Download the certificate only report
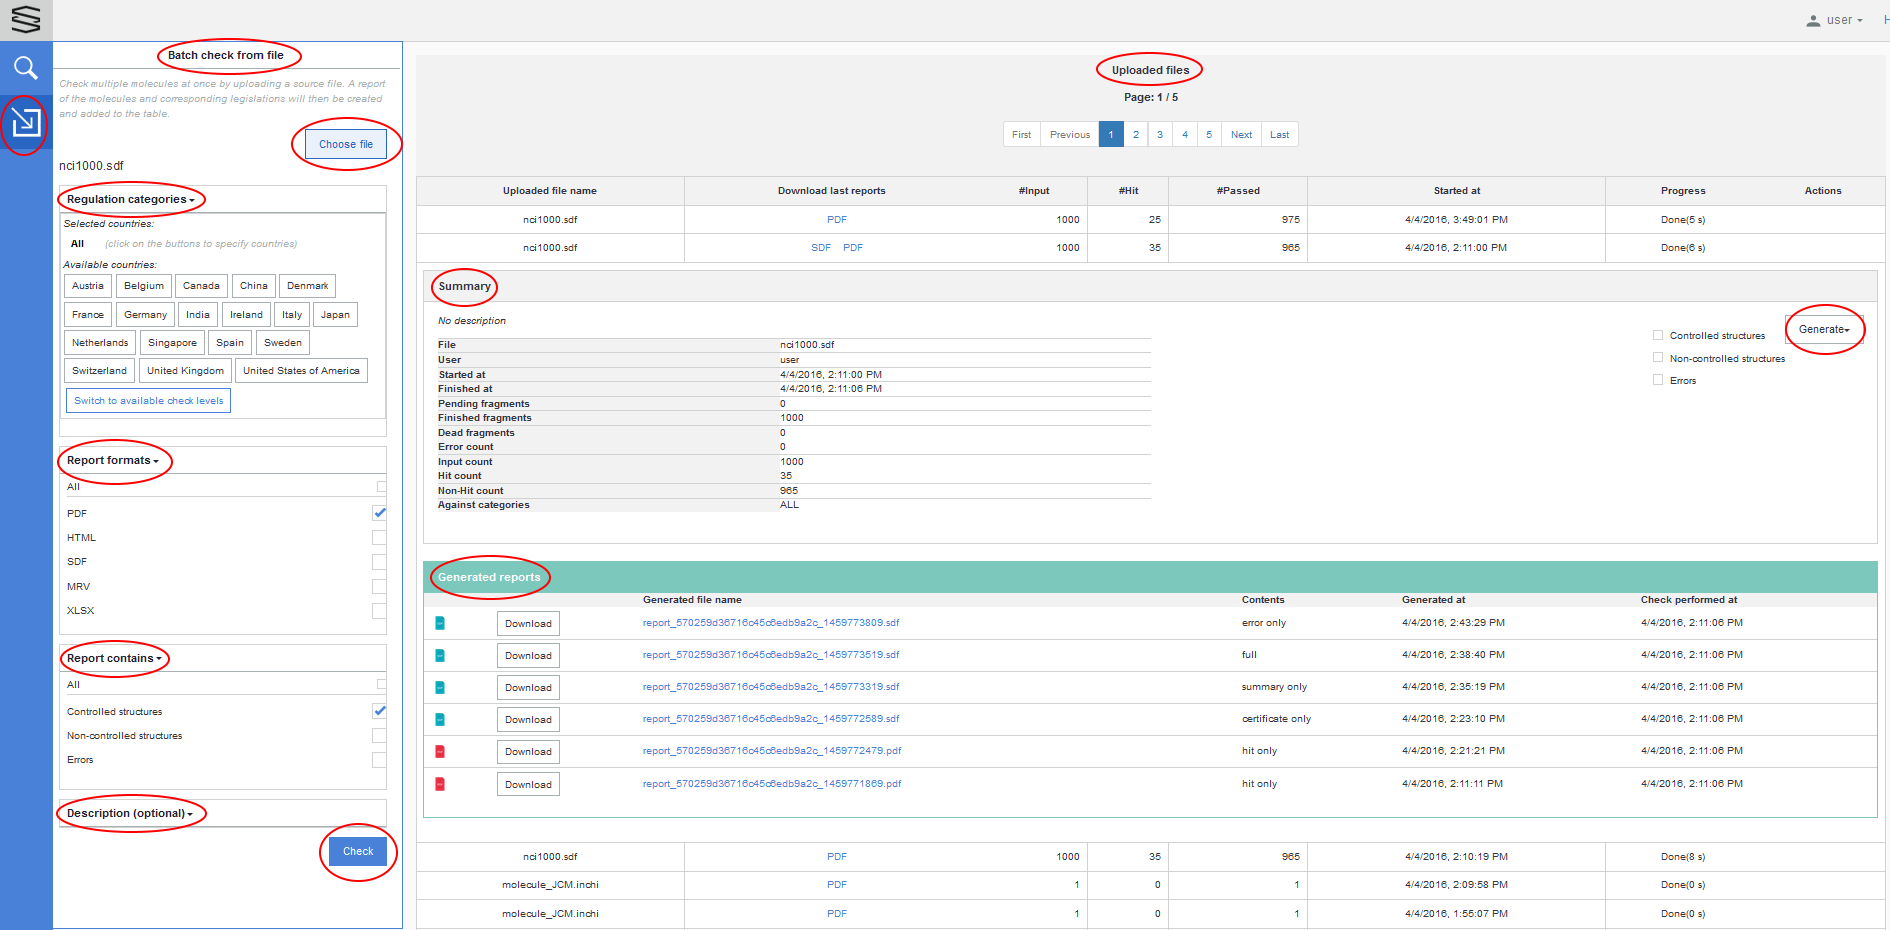Viewport: 1890px width, 930px height. pyautogui.click(x=528, y=720)
